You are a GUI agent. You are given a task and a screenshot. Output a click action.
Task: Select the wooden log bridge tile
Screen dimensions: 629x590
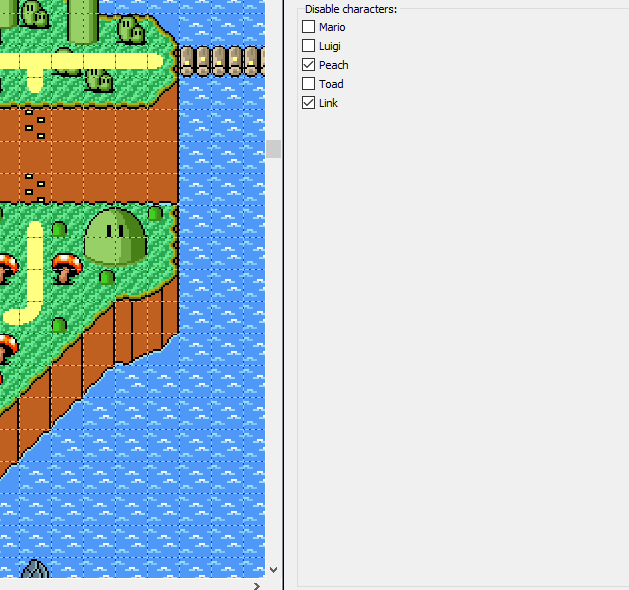pos(223,61)
